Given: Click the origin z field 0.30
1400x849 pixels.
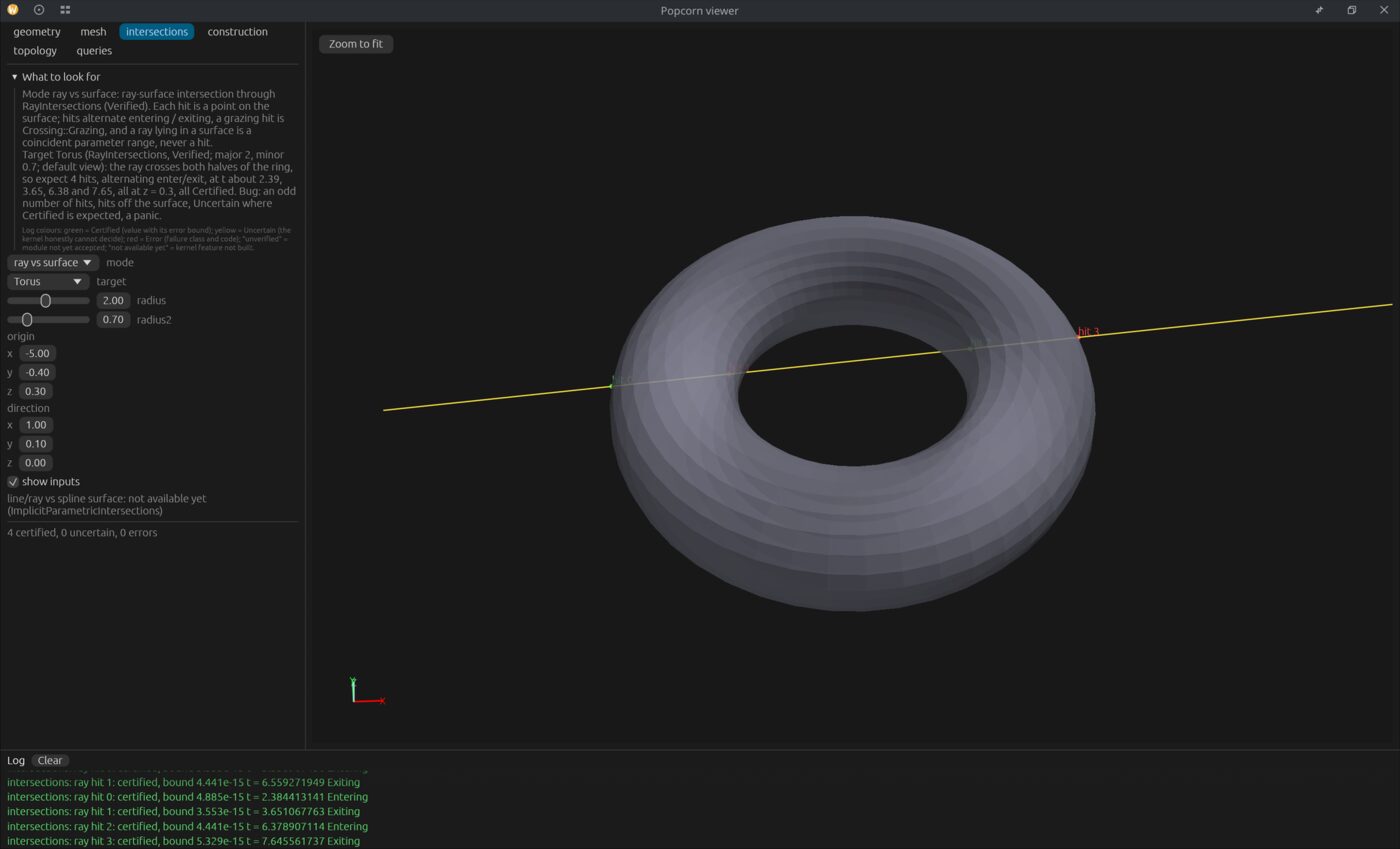Looking at the screenshot, I should pyautogui.click(x=35, y=392).
